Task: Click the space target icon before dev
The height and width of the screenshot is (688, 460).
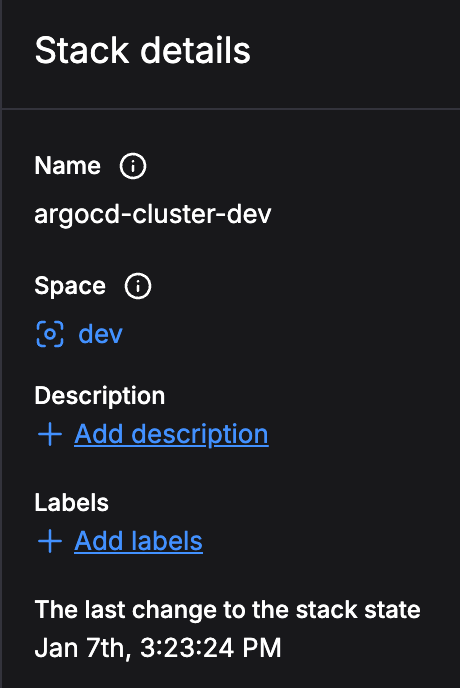Action: [50, 334]
